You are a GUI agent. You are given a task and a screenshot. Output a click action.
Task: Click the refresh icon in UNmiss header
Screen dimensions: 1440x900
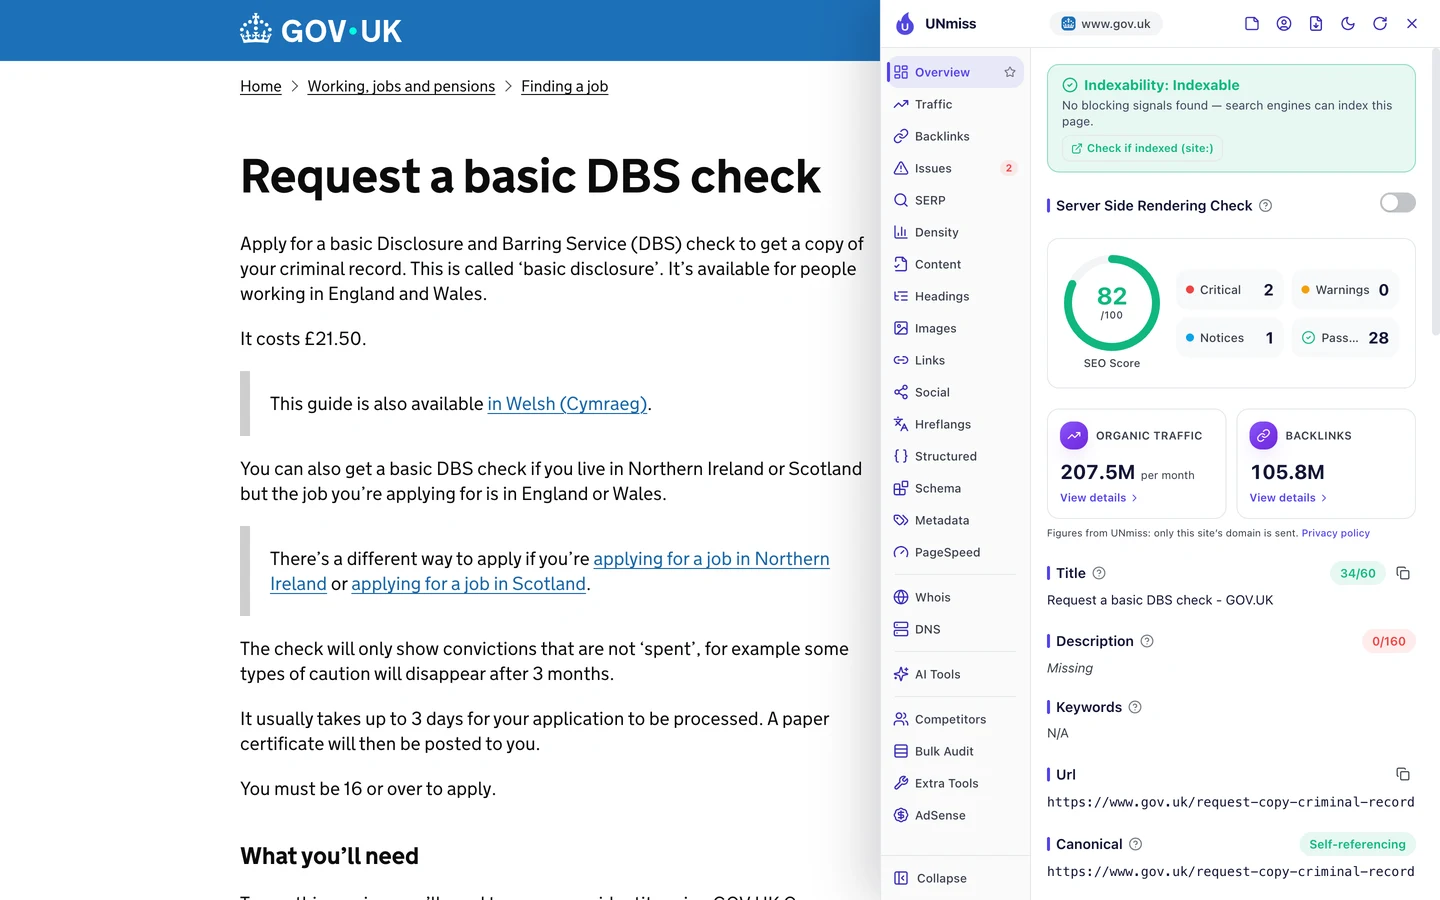pos(1380,23)
